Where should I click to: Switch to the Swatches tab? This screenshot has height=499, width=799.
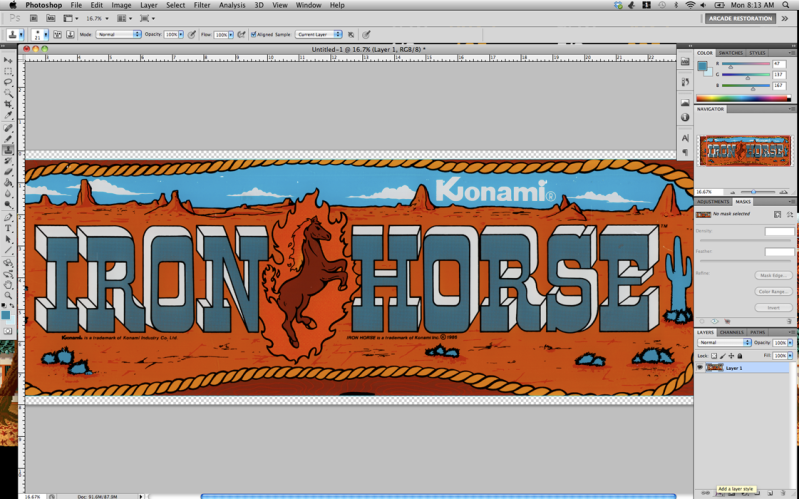click(x=731, y=53)
